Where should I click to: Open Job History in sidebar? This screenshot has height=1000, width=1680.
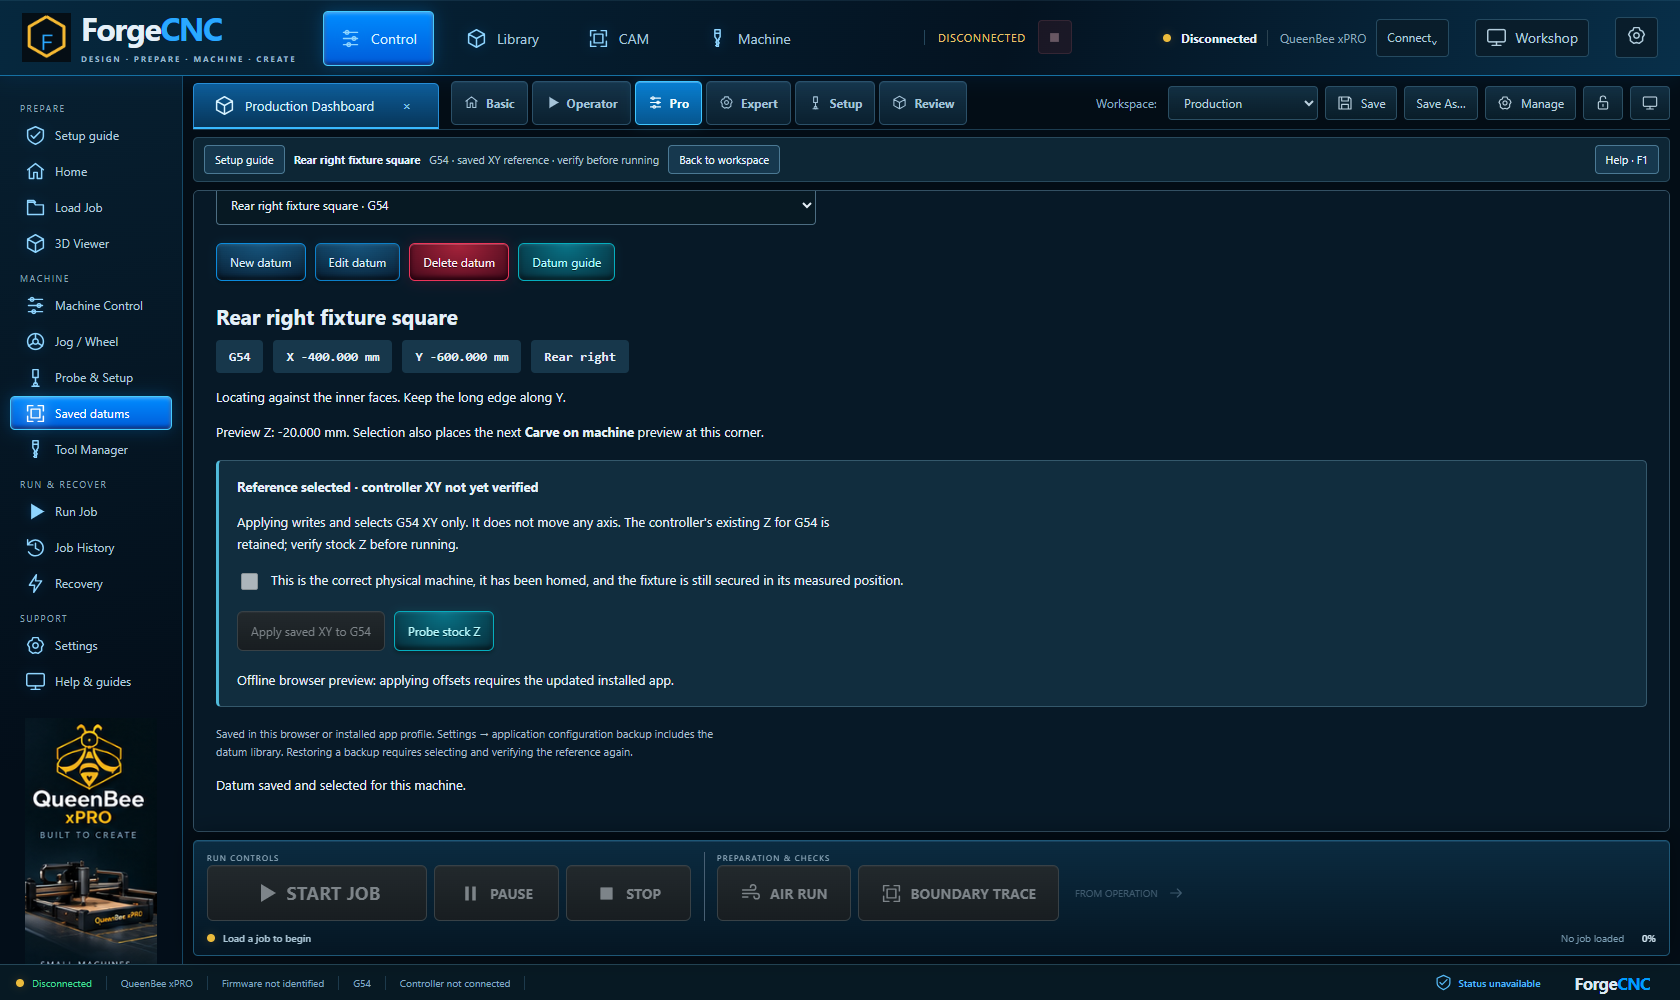91,548
